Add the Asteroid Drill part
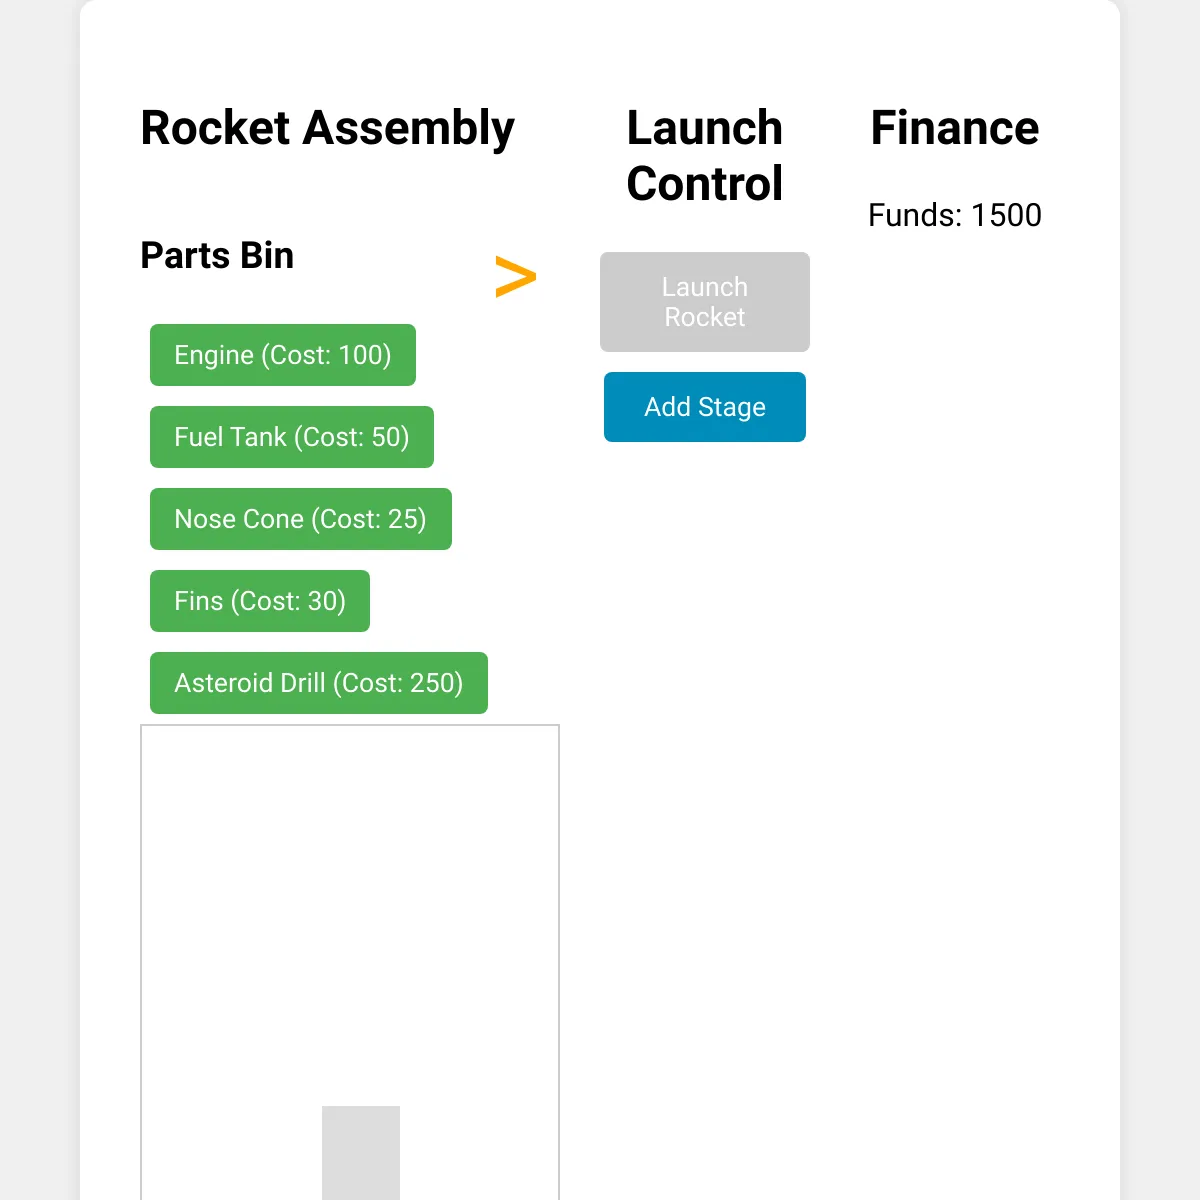Image resolution: width=1200 pixels, height=1200 pixels. click(319, 683)
